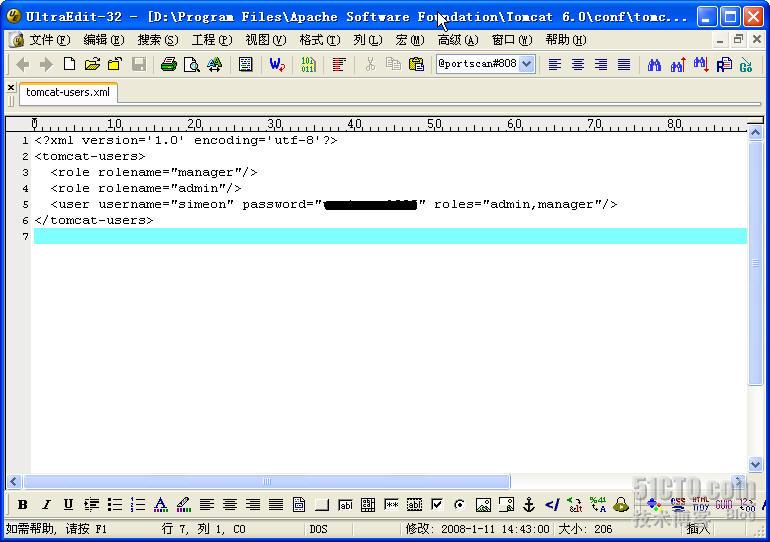Create a new blank file

pos(69,64)
